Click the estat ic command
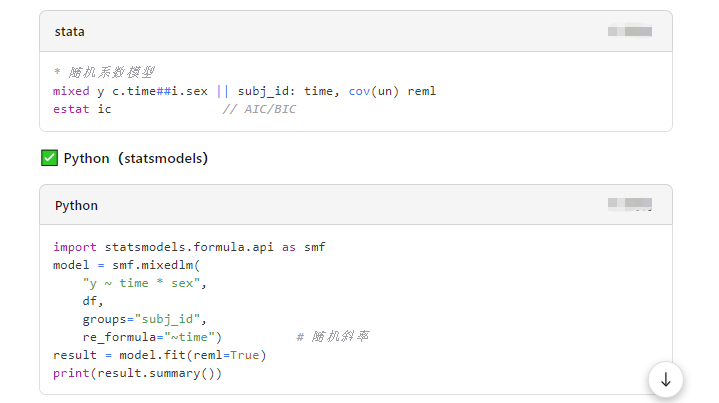Image resolution: width=719 pixels, height=403 pixels. (82, 108)
